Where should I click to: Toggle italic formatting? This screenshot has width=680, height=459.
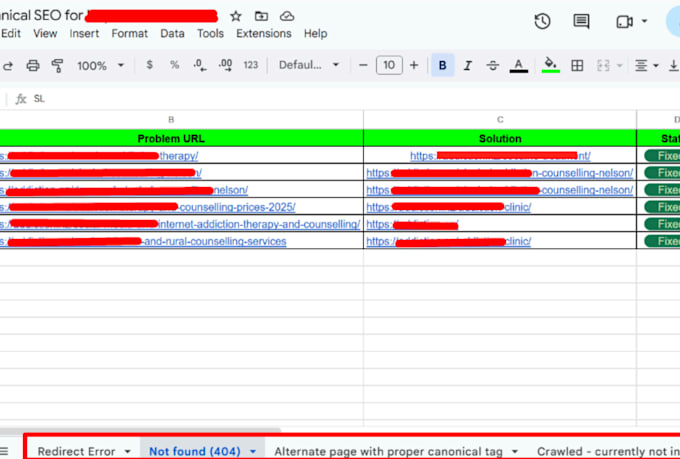click(468, 66)
